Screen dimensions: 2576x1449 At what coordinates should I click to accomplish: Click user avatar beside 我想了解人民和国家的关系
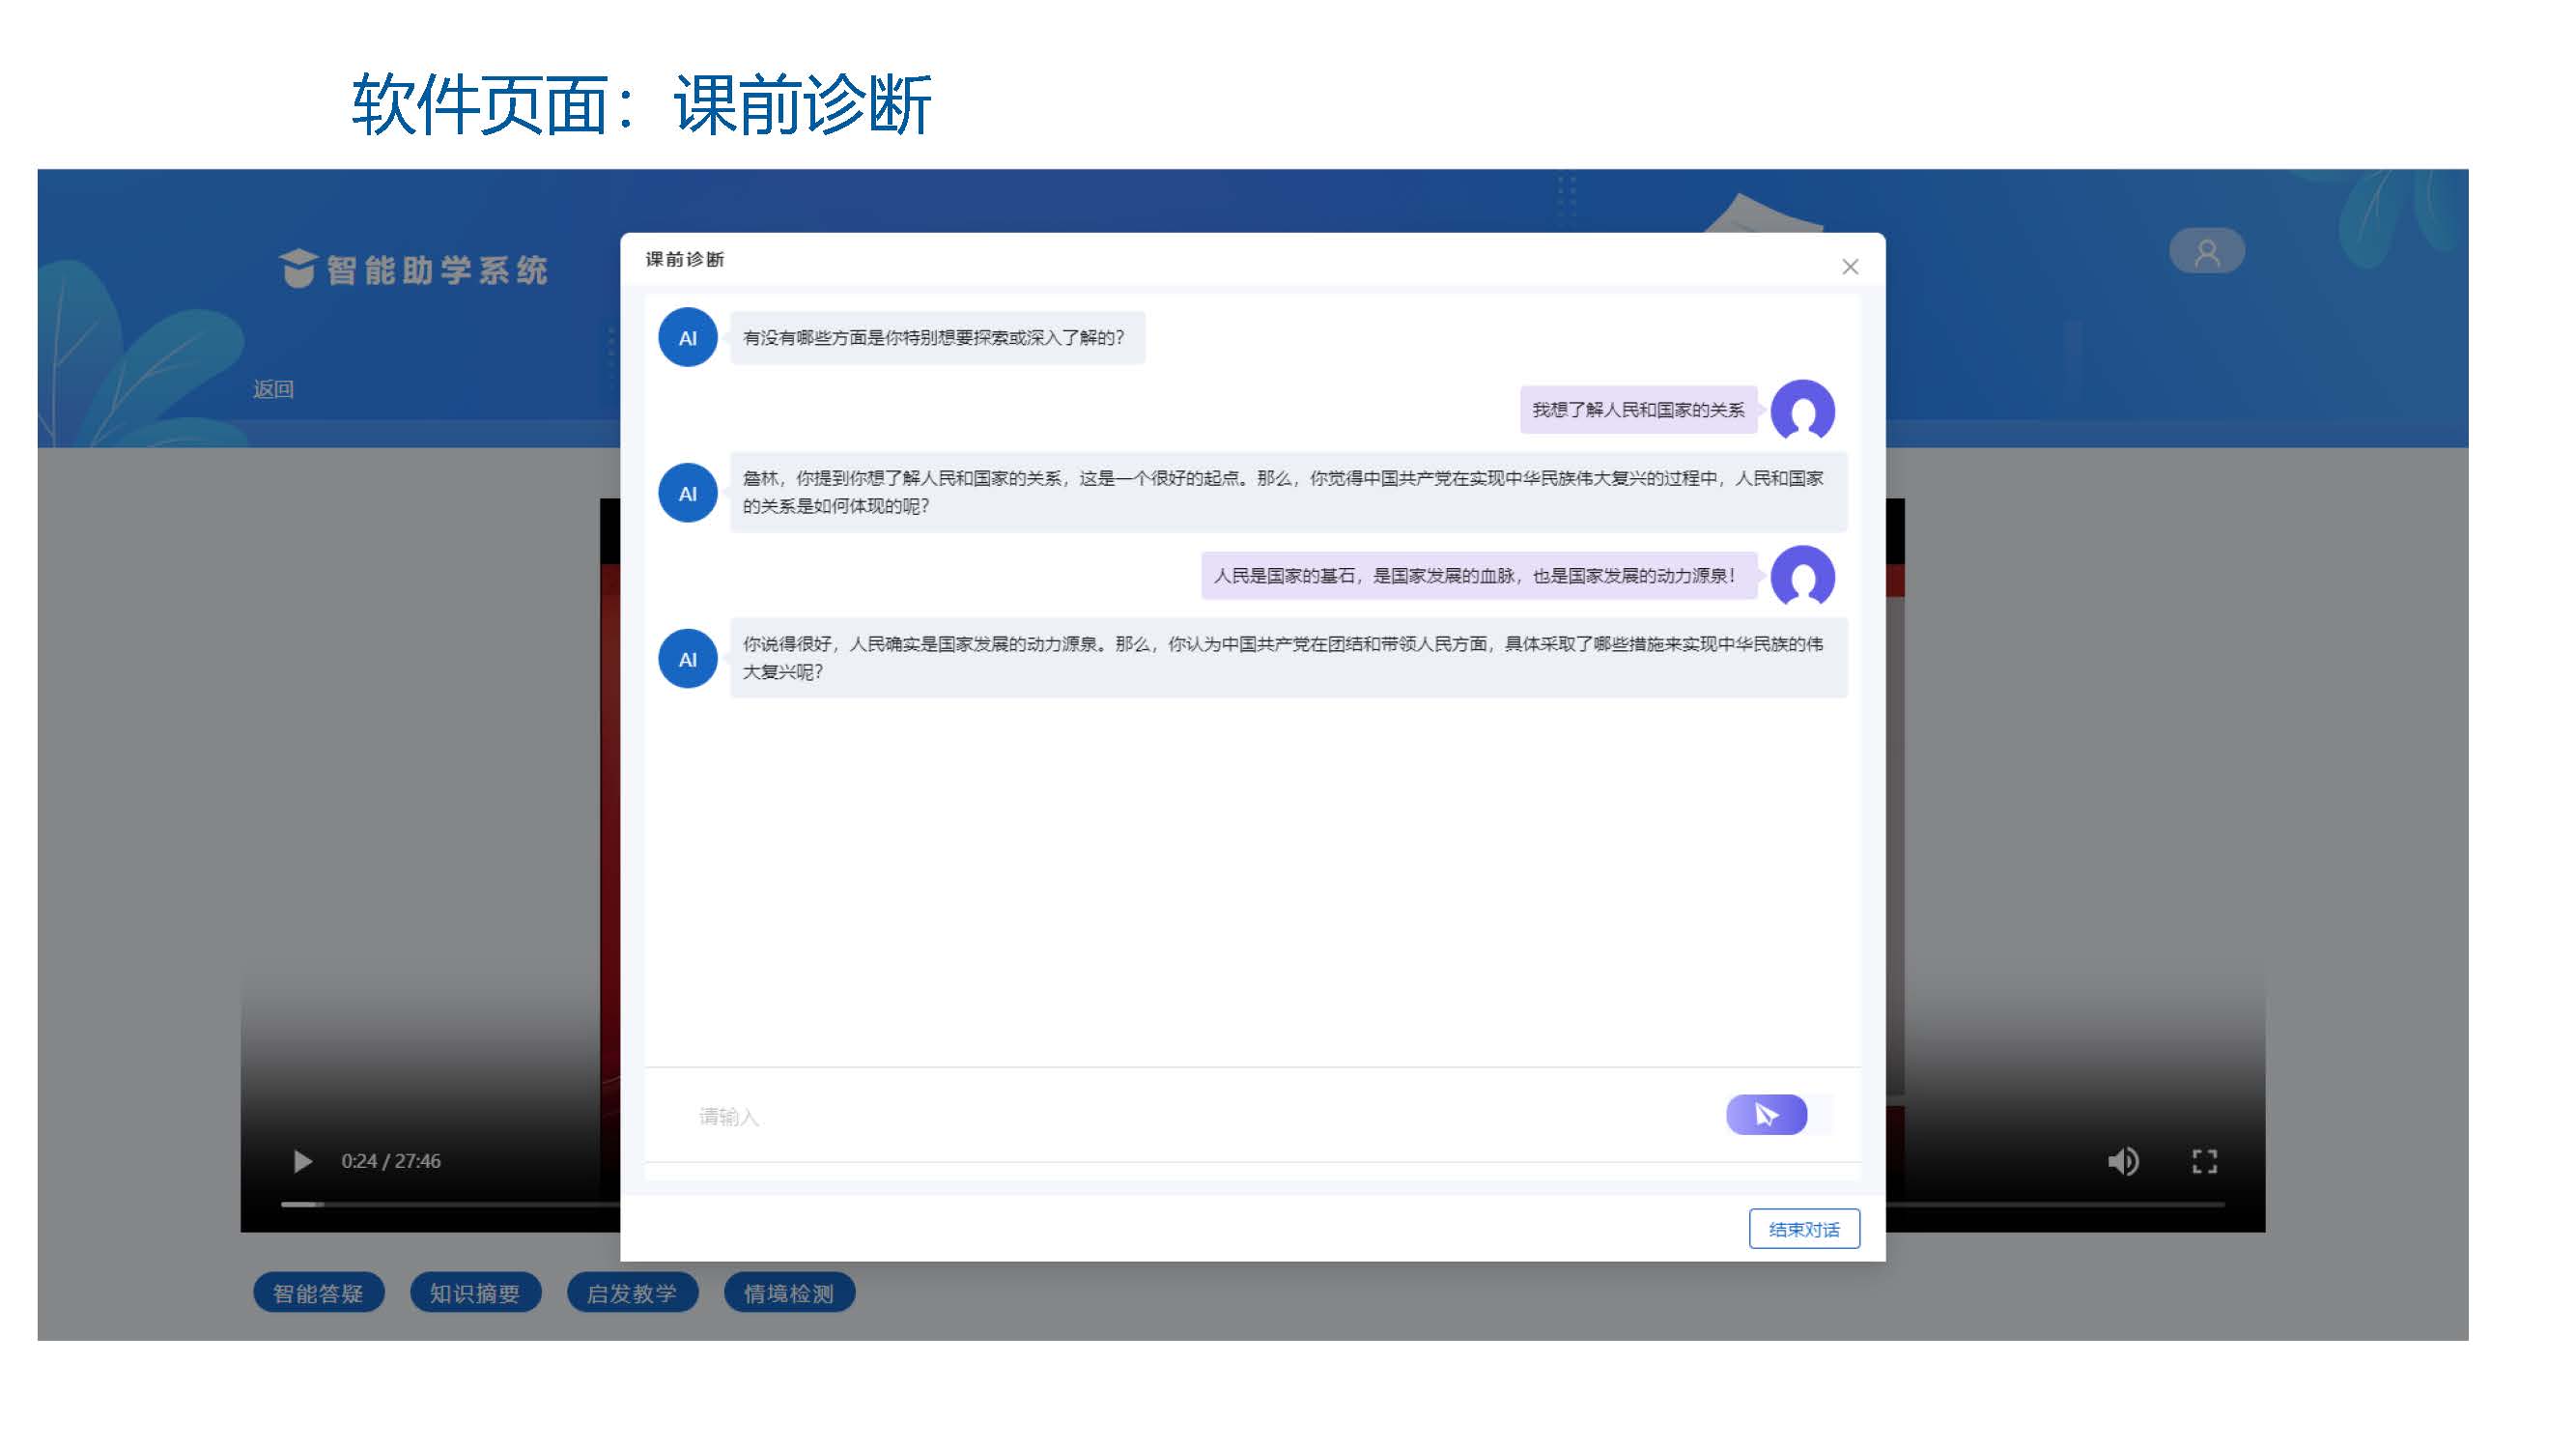point(1802,410)
